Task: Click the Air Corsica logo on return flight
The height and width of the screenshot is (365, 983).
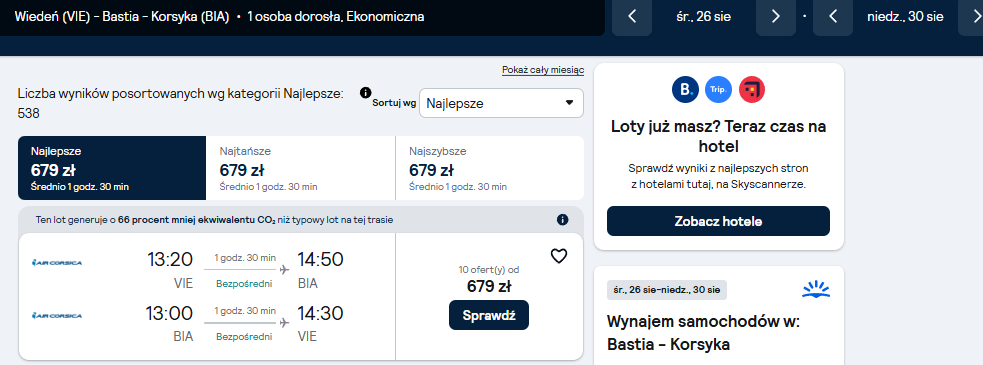Action: (x=57, y=315)
